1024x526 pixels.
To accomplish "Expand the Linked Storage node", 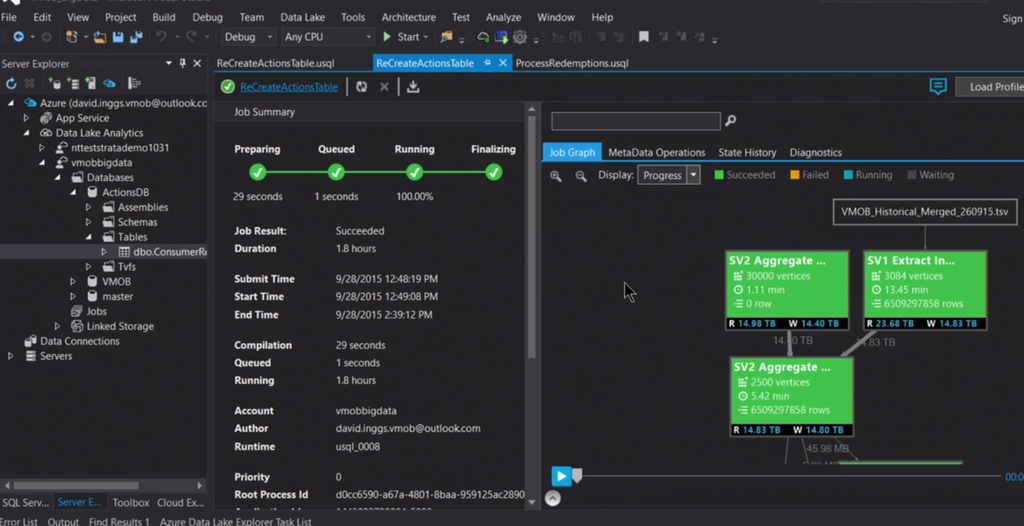I will click(58, 326).
